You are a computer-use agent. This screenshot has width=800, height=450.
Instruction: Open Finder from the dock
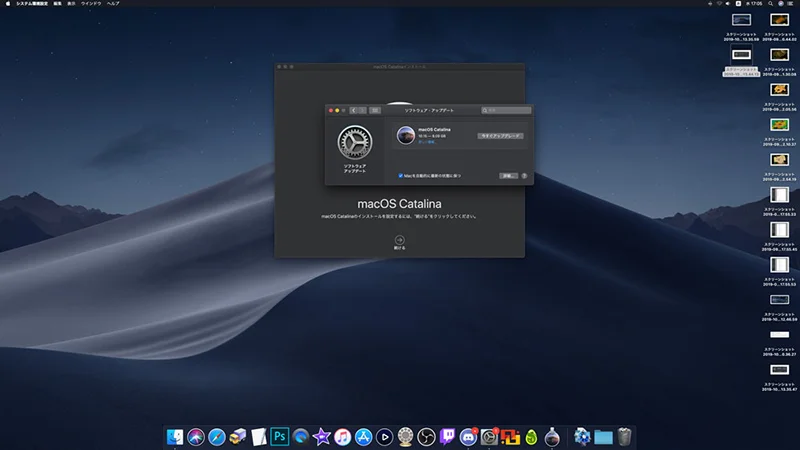tap(175, 436)
